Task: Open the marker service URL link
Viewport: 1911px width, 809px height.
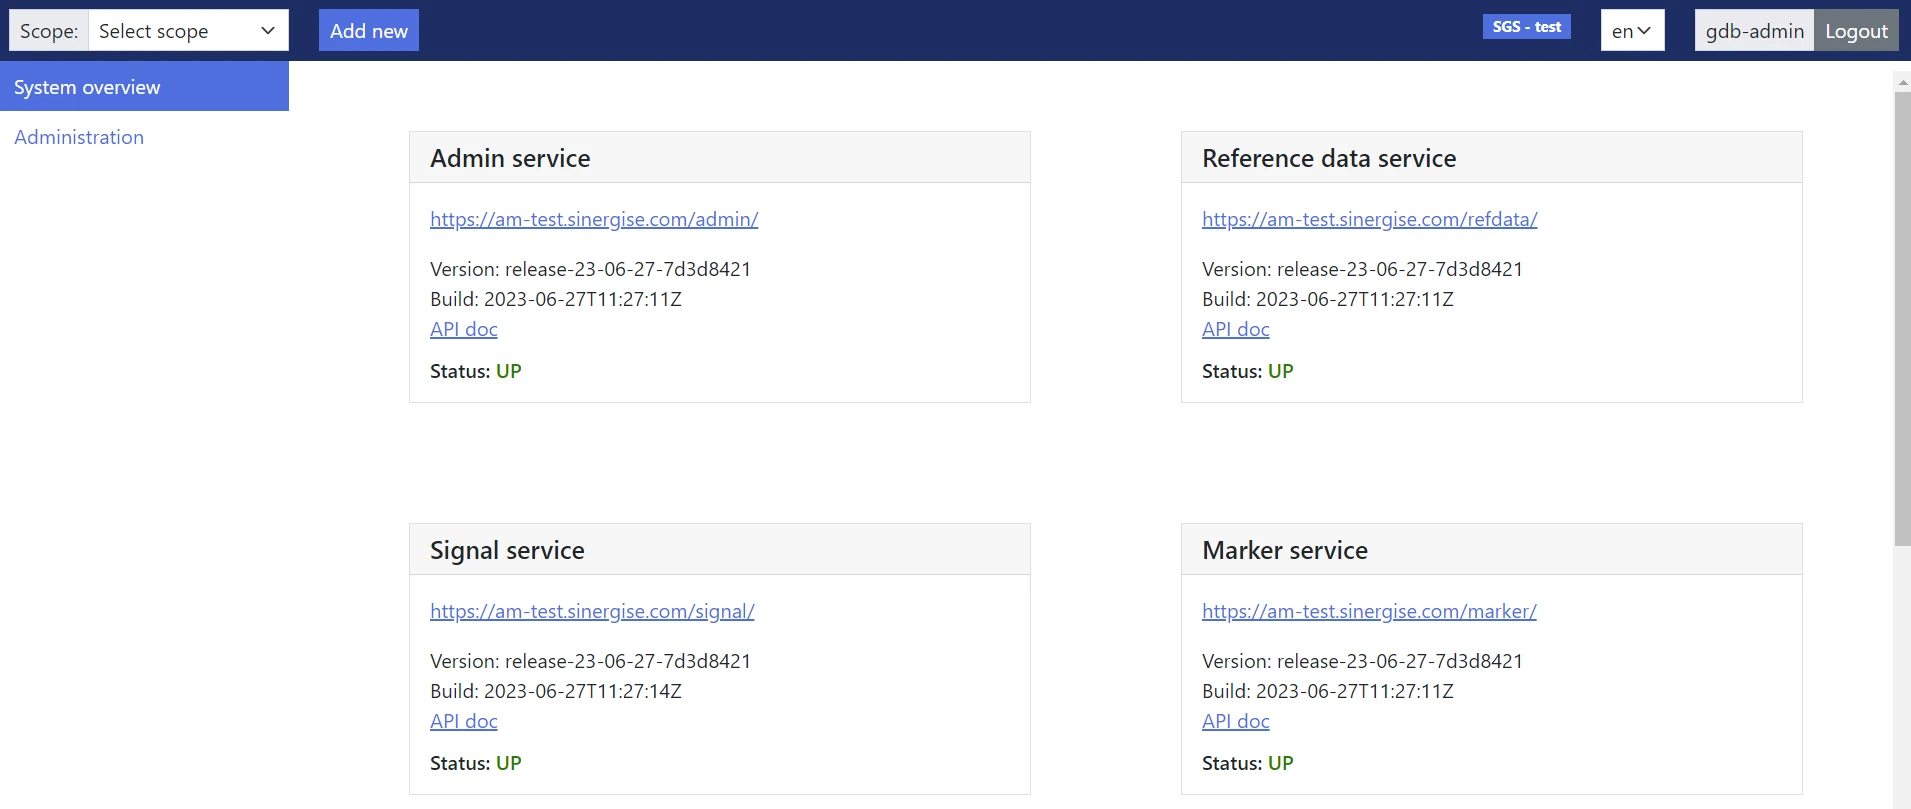Action: [x=1369, y=611]
